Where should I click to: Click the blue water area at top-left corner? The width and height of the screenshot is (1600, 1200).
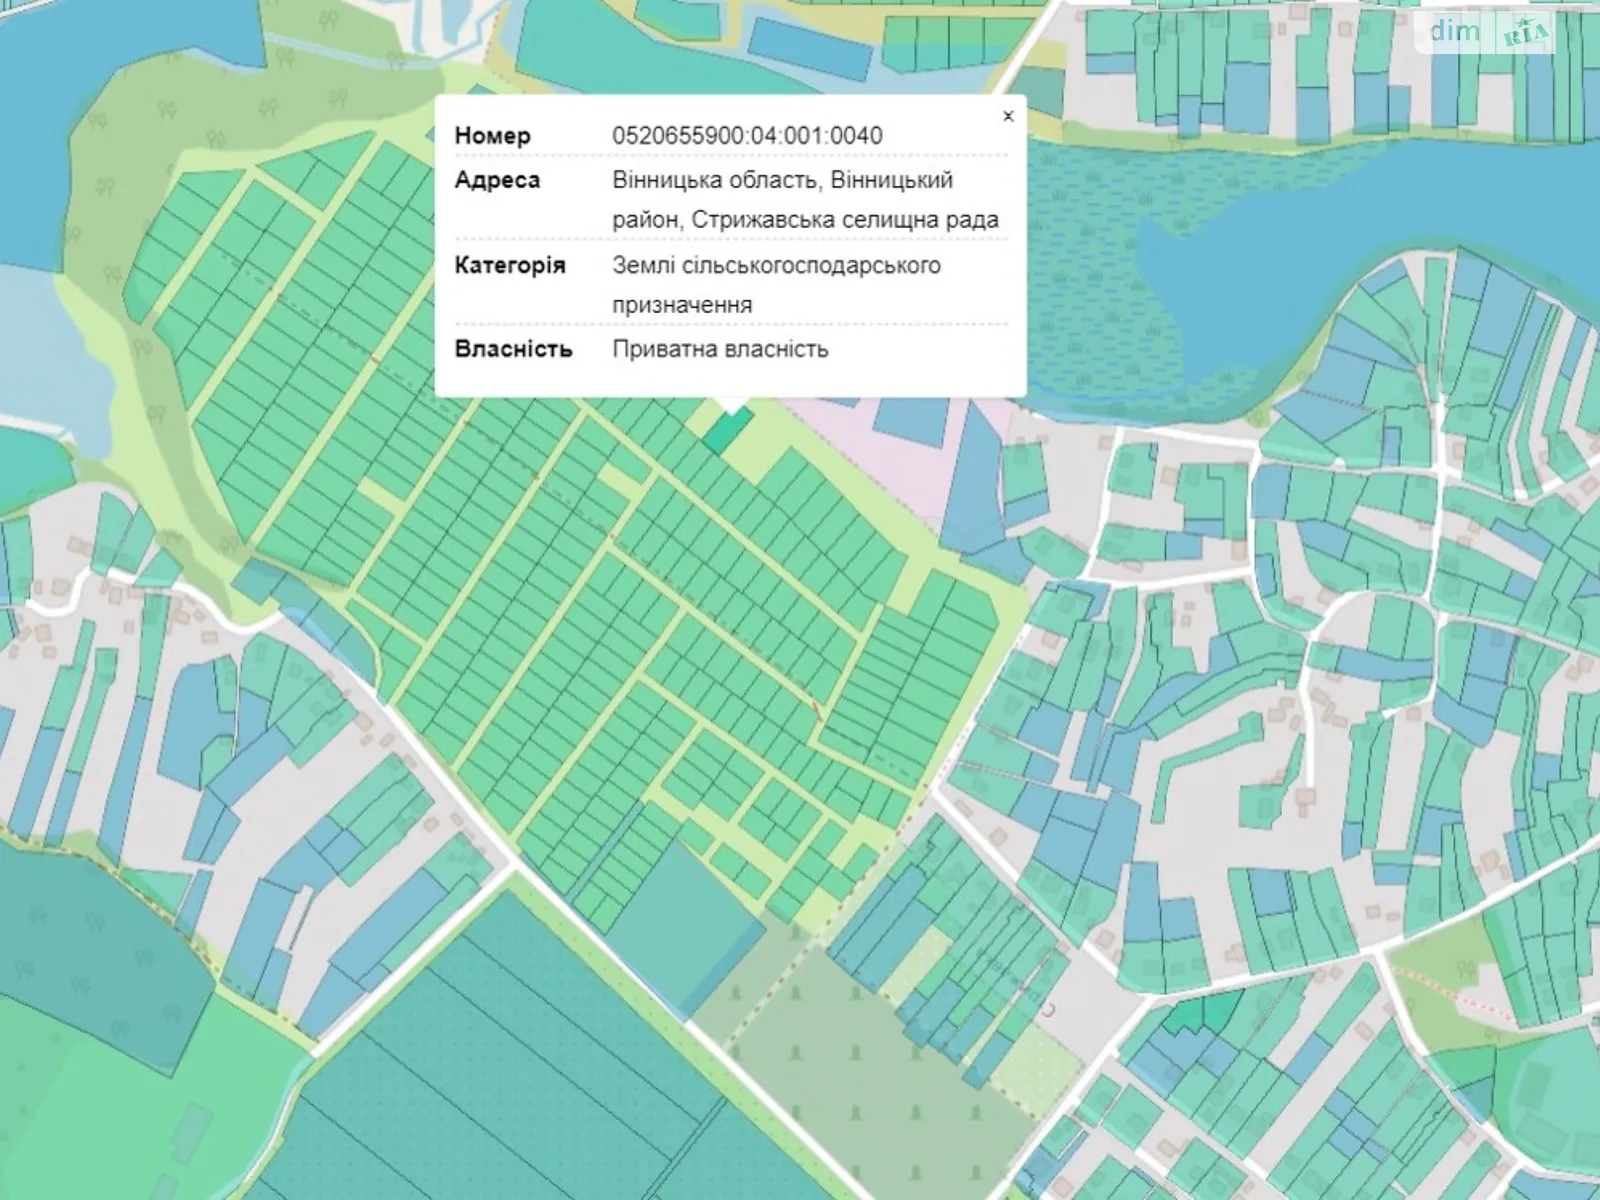(30, 150)
